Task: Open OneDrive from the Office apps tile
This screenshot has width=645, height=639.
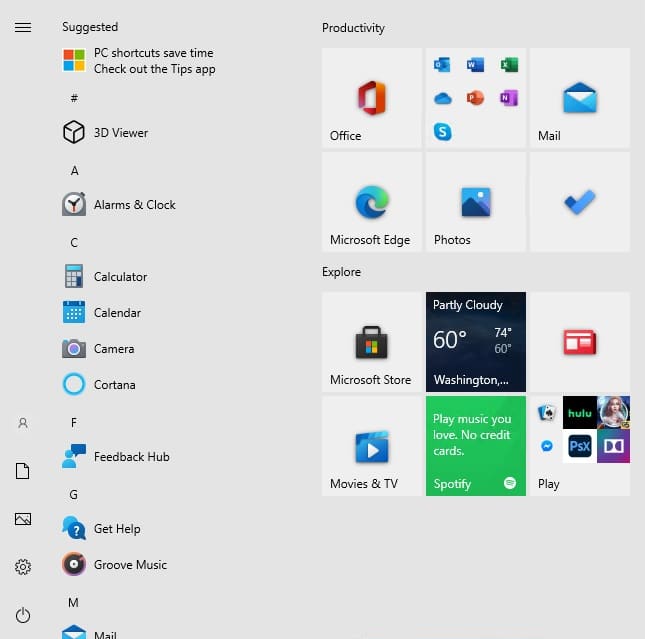Action: 442,98
